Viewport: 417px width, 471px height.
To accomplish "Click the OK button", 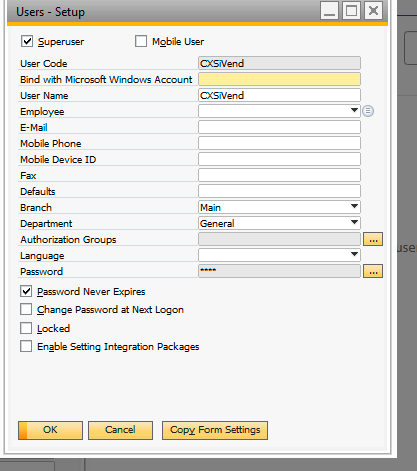I will [50, 430].
